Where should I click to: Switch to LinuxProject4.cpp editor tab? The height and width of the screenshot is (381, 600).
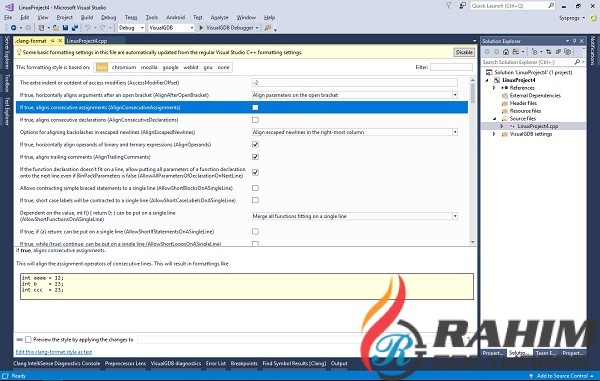coord(86,41)
